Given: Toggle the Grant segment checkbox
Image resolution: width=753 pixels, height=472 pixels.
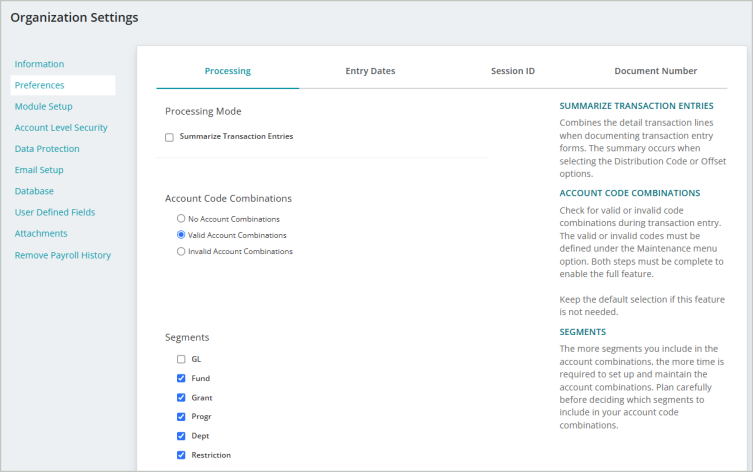Looking at the screenshot, I should [181, 398].
